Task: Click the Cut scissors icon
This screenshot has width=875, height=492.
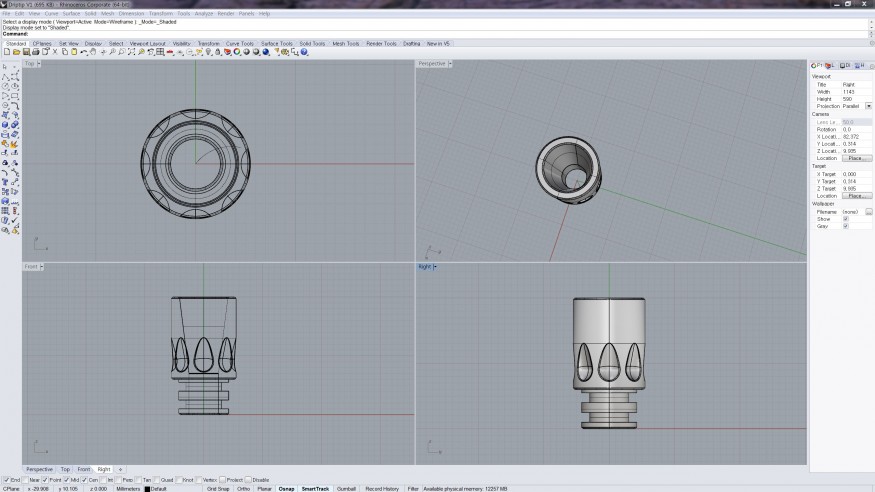Action: point(55,52)
